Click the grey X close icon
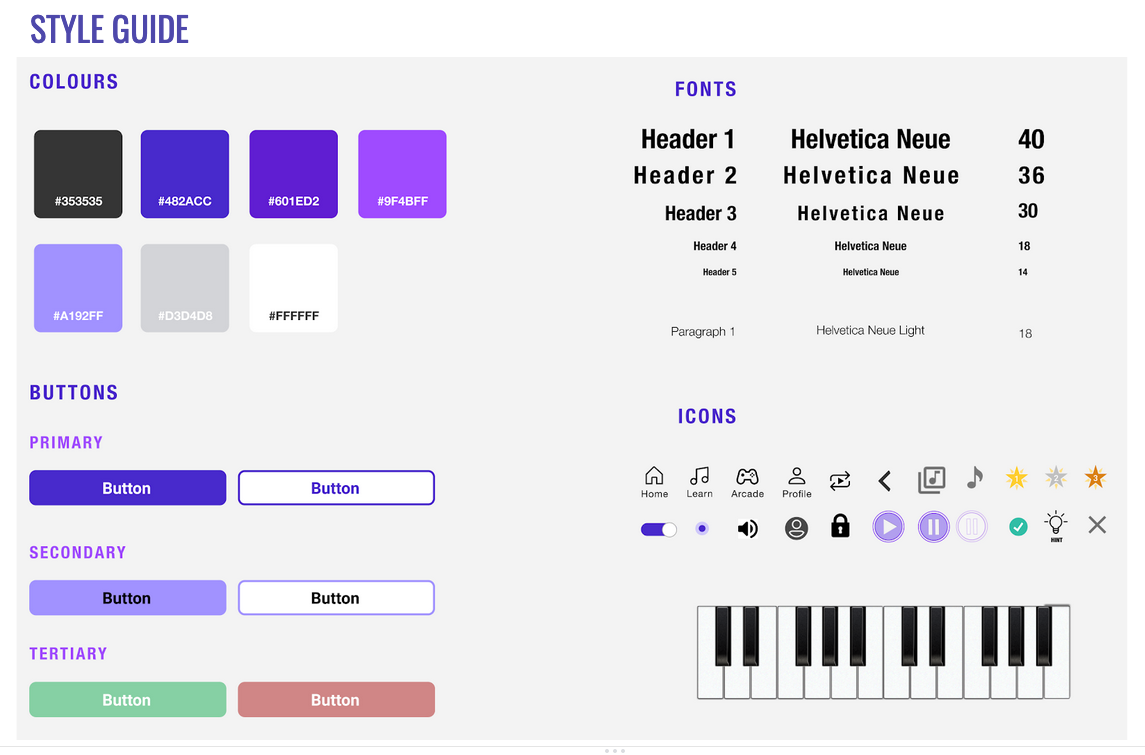Viewport: 1145px width, 755px height. 1097,525
